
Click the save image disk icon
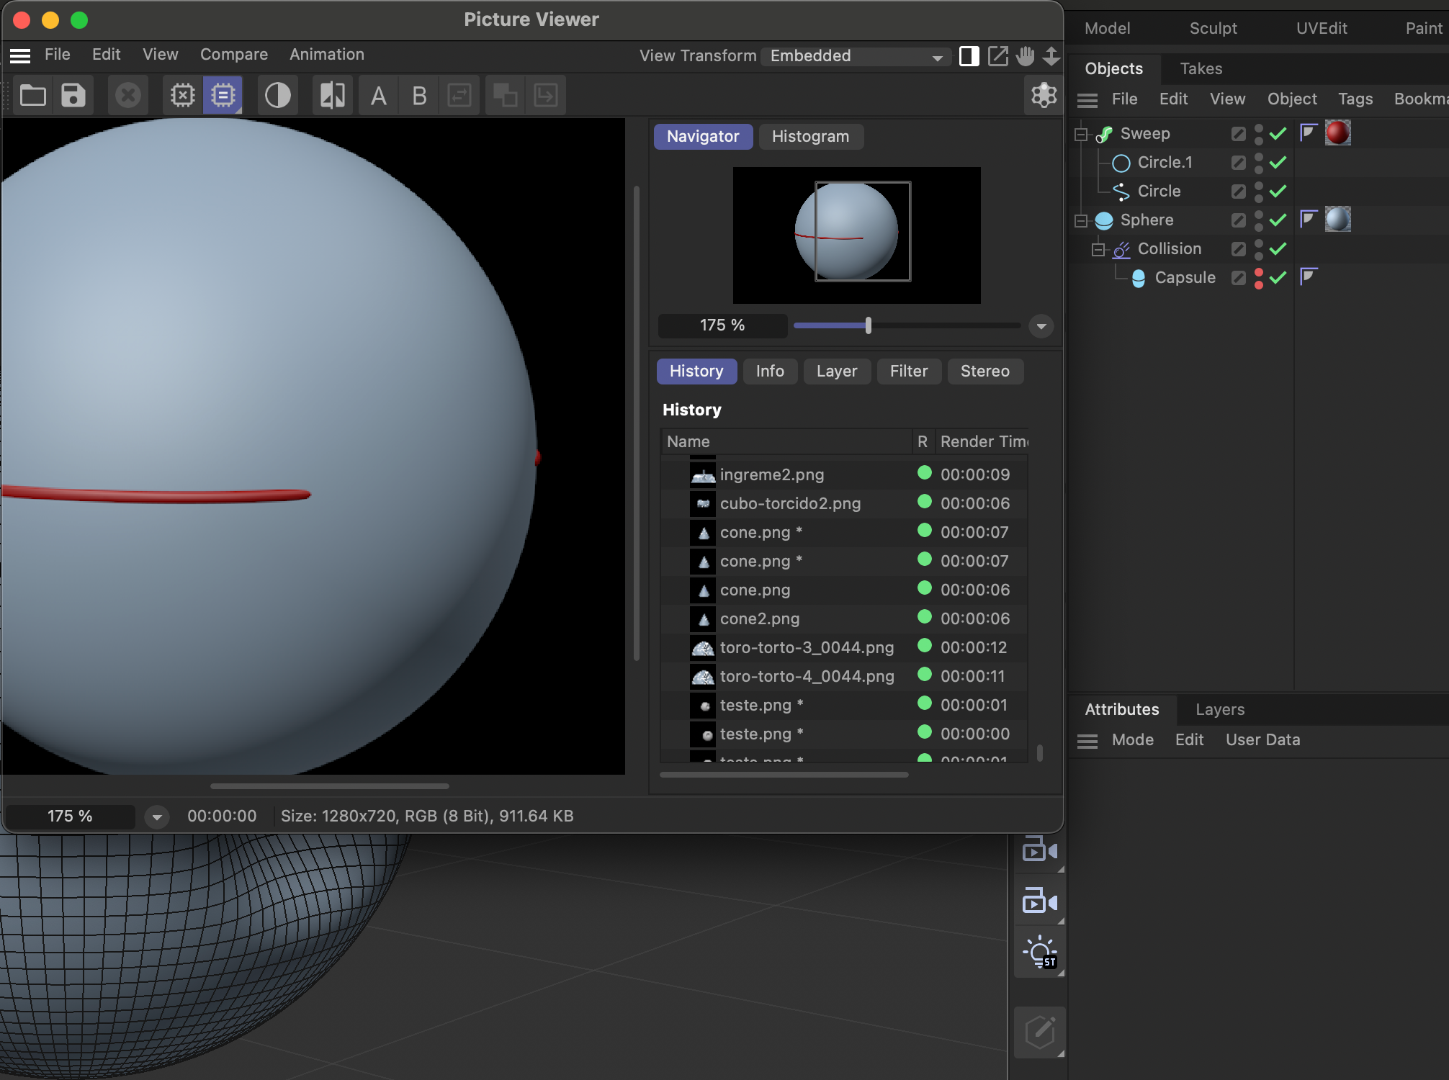point(73,95)
